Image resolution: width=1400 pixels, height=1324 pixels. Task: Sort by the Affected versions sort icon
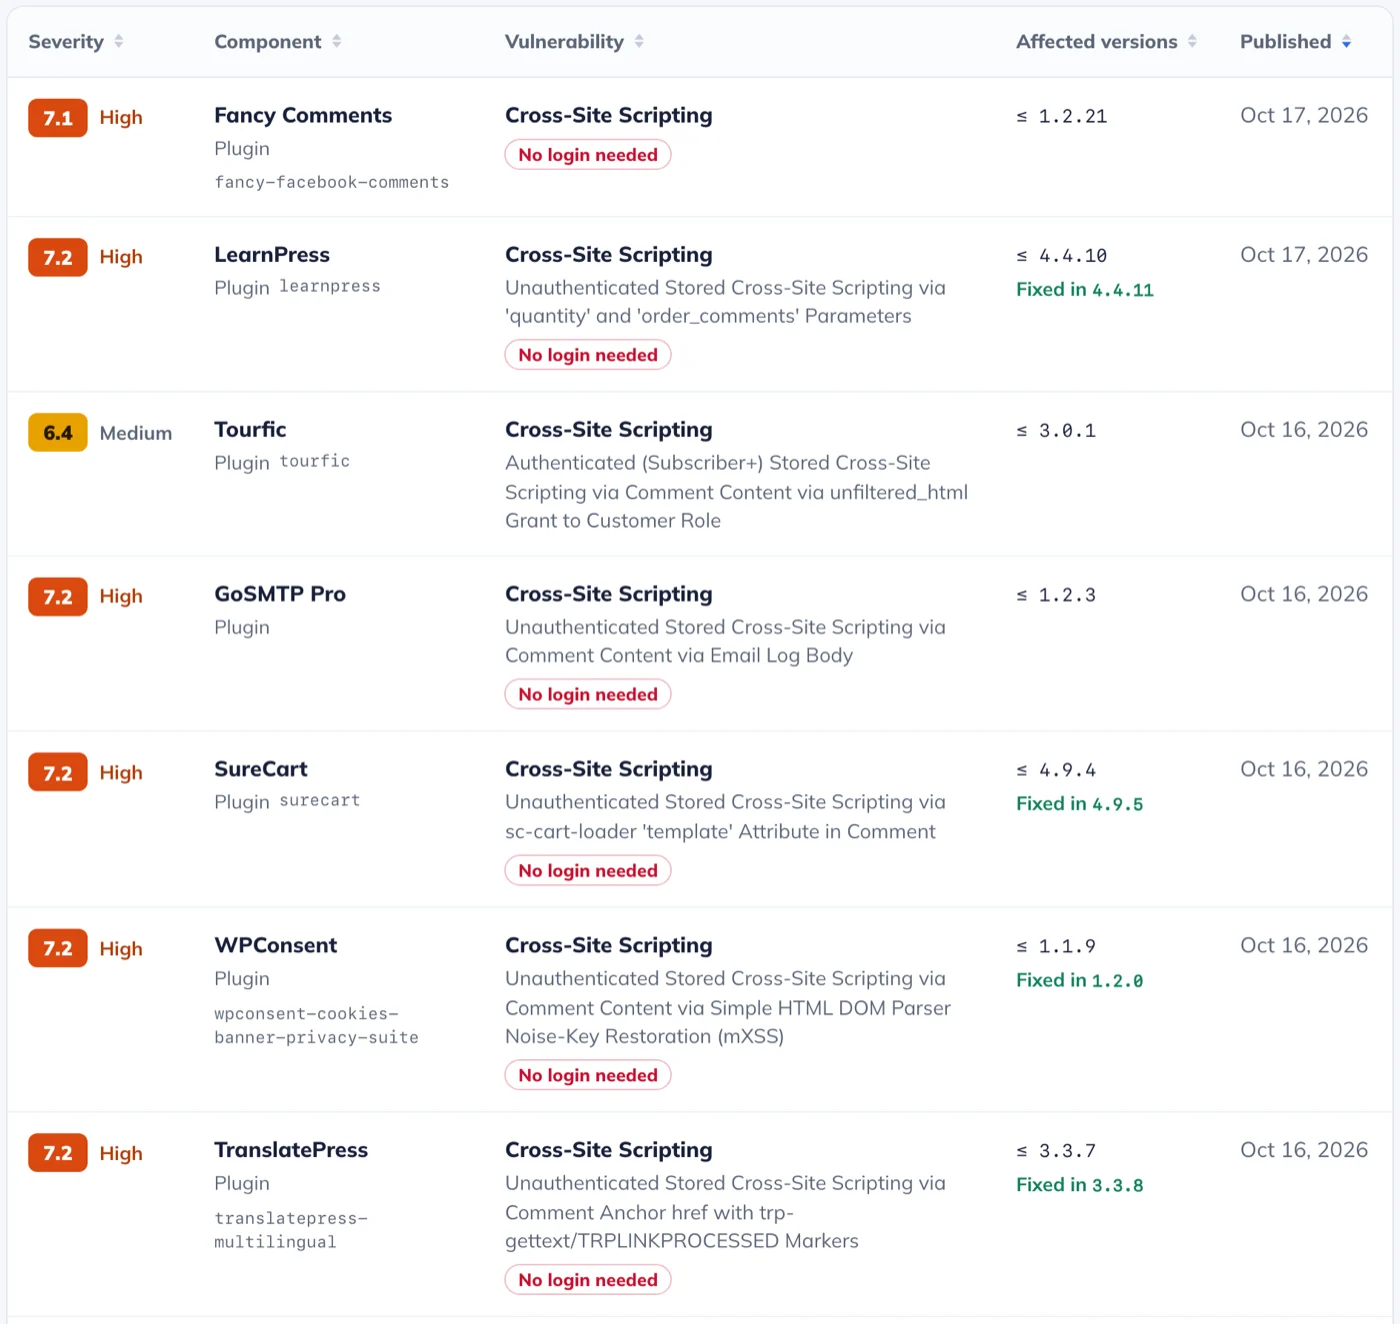coord(1192,41)
